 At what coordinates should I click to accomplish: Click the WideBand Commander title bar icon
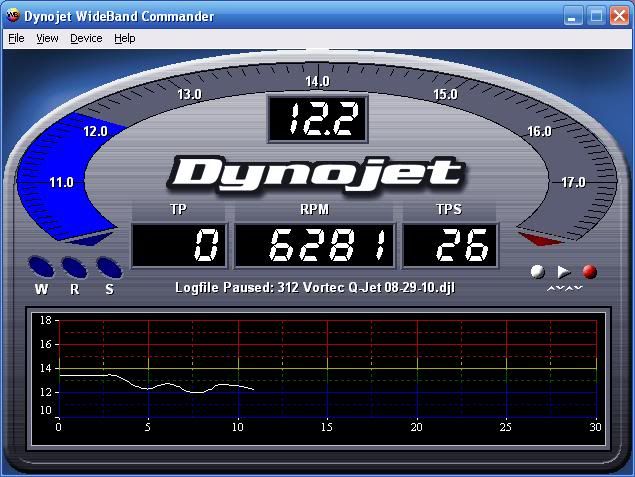[13, 15]
